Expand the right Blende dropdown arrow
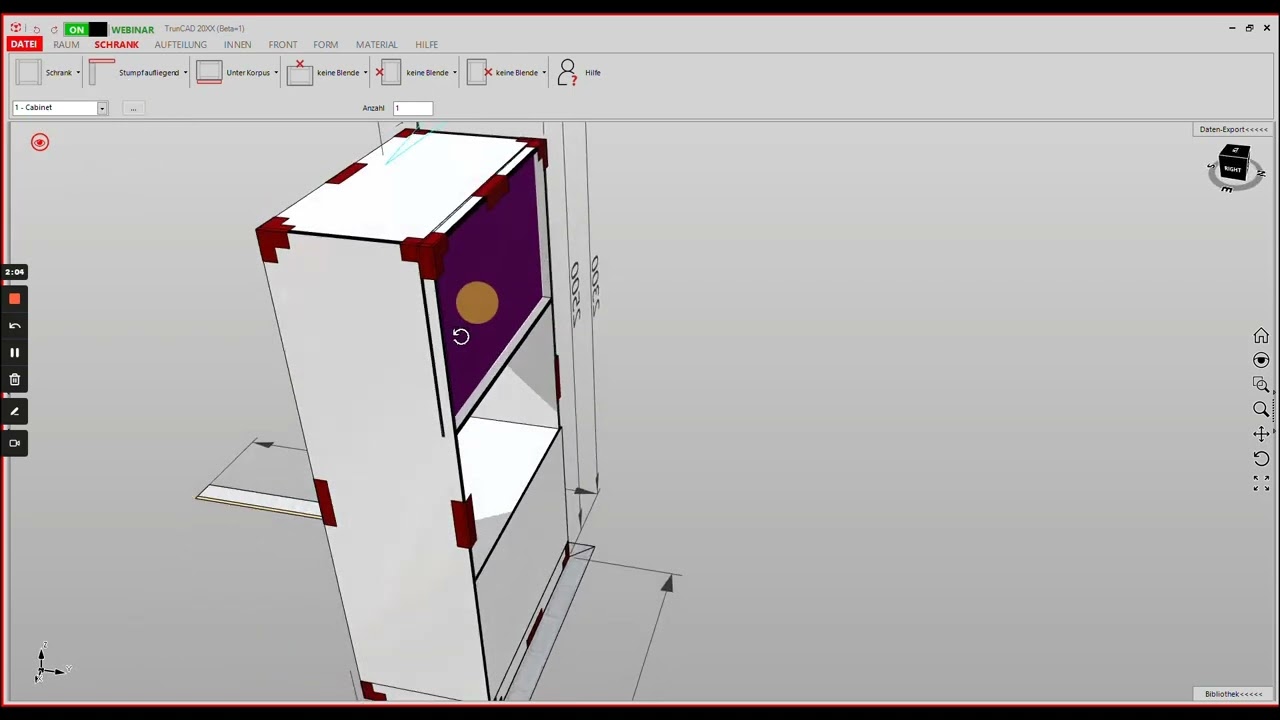Viewport: 1280px width, 720px height. pos(544,73)
